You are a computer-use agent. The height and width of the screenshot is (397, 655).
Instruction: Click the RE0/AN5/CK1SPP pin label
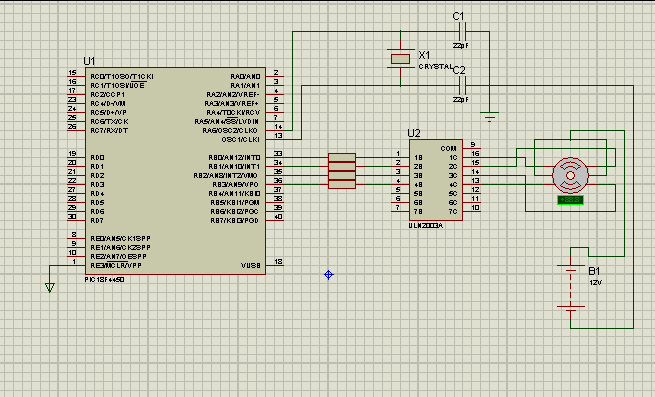pyautogui.click(x=121, y=239)
